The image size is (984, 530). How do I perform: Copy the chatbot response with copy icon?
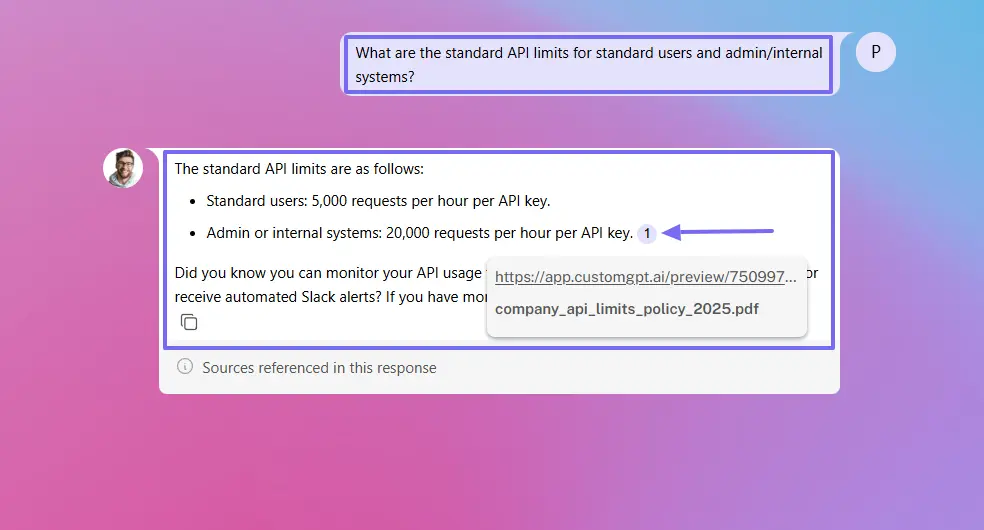point(189,322)
